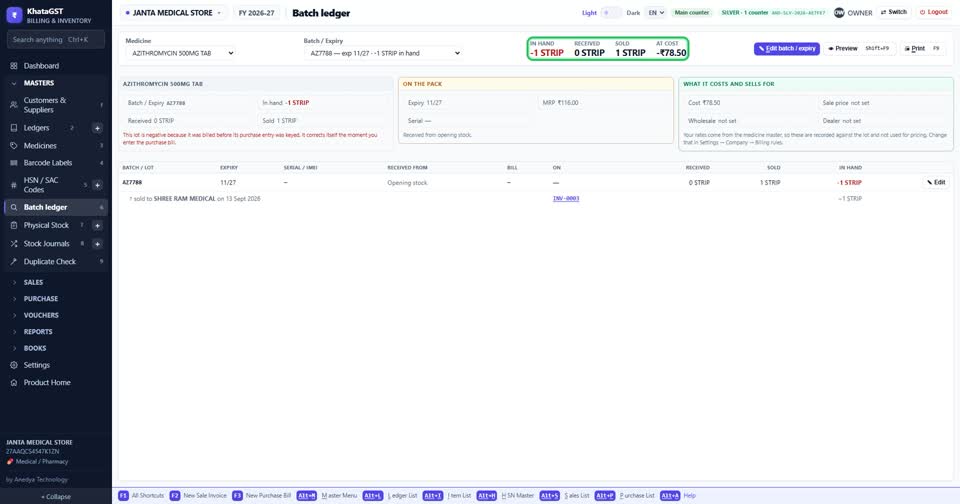This screenshot has width=960, height=504.
Task: Click the OWNER avatar icon
Action: tap(839, 12)
